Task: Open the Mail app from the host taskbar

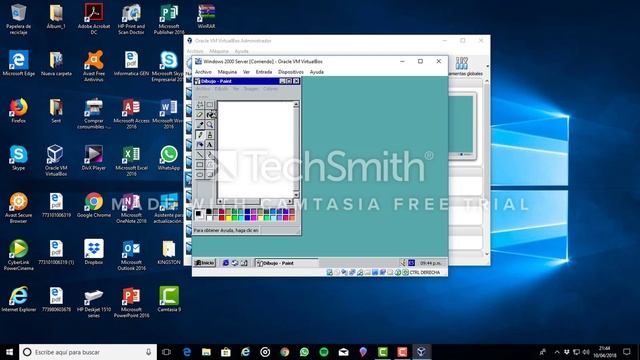Action: pos(343,351)
